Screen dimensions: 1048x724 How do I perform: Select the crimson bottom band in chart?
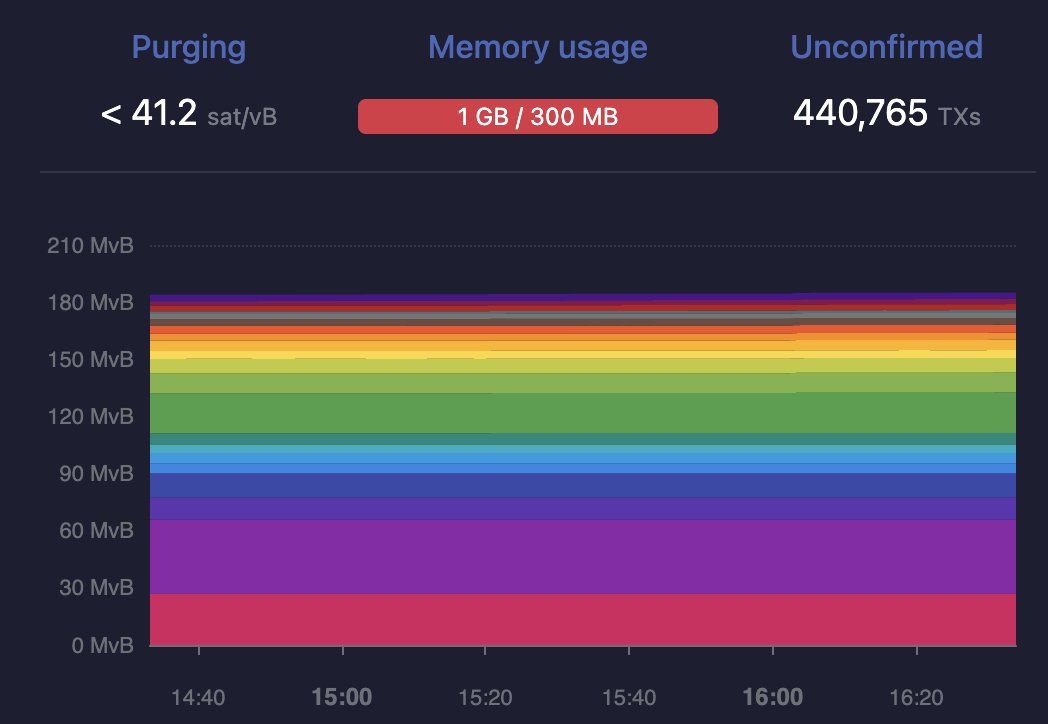point(583,620)
